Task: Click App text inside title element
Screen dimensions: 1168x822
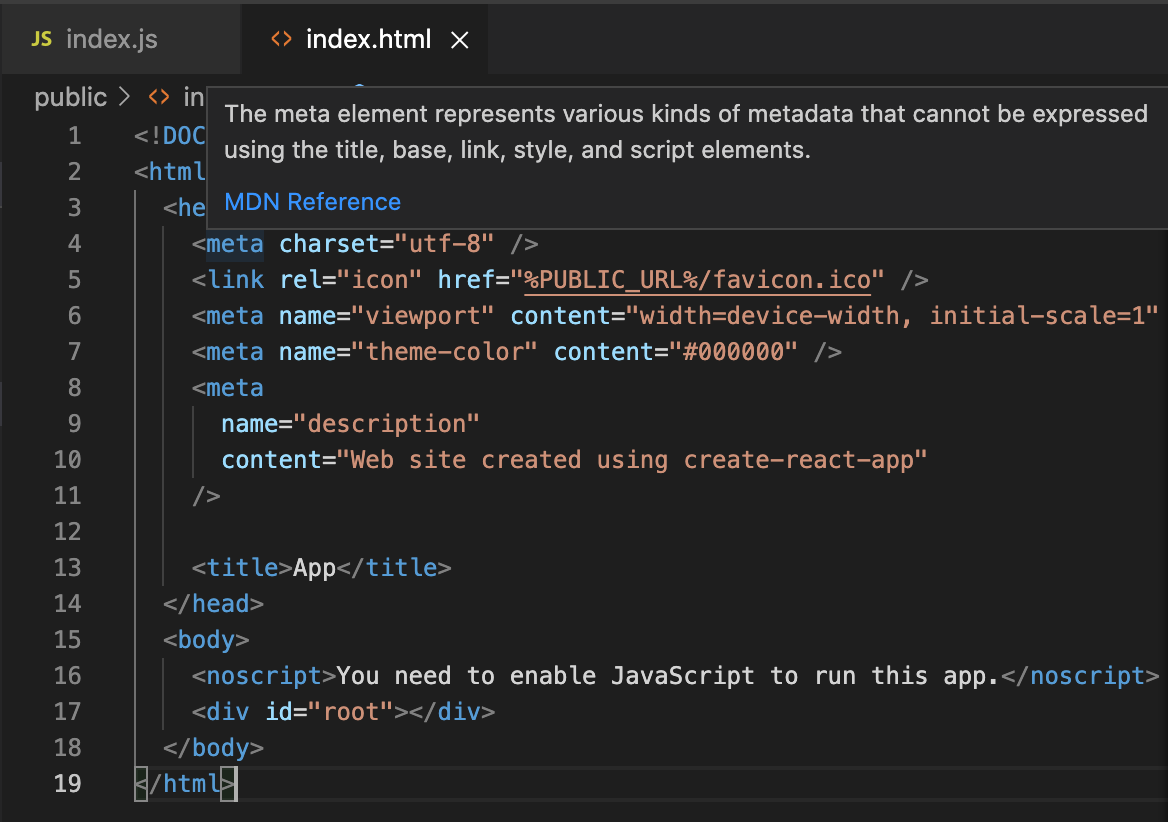Action: 314,568
